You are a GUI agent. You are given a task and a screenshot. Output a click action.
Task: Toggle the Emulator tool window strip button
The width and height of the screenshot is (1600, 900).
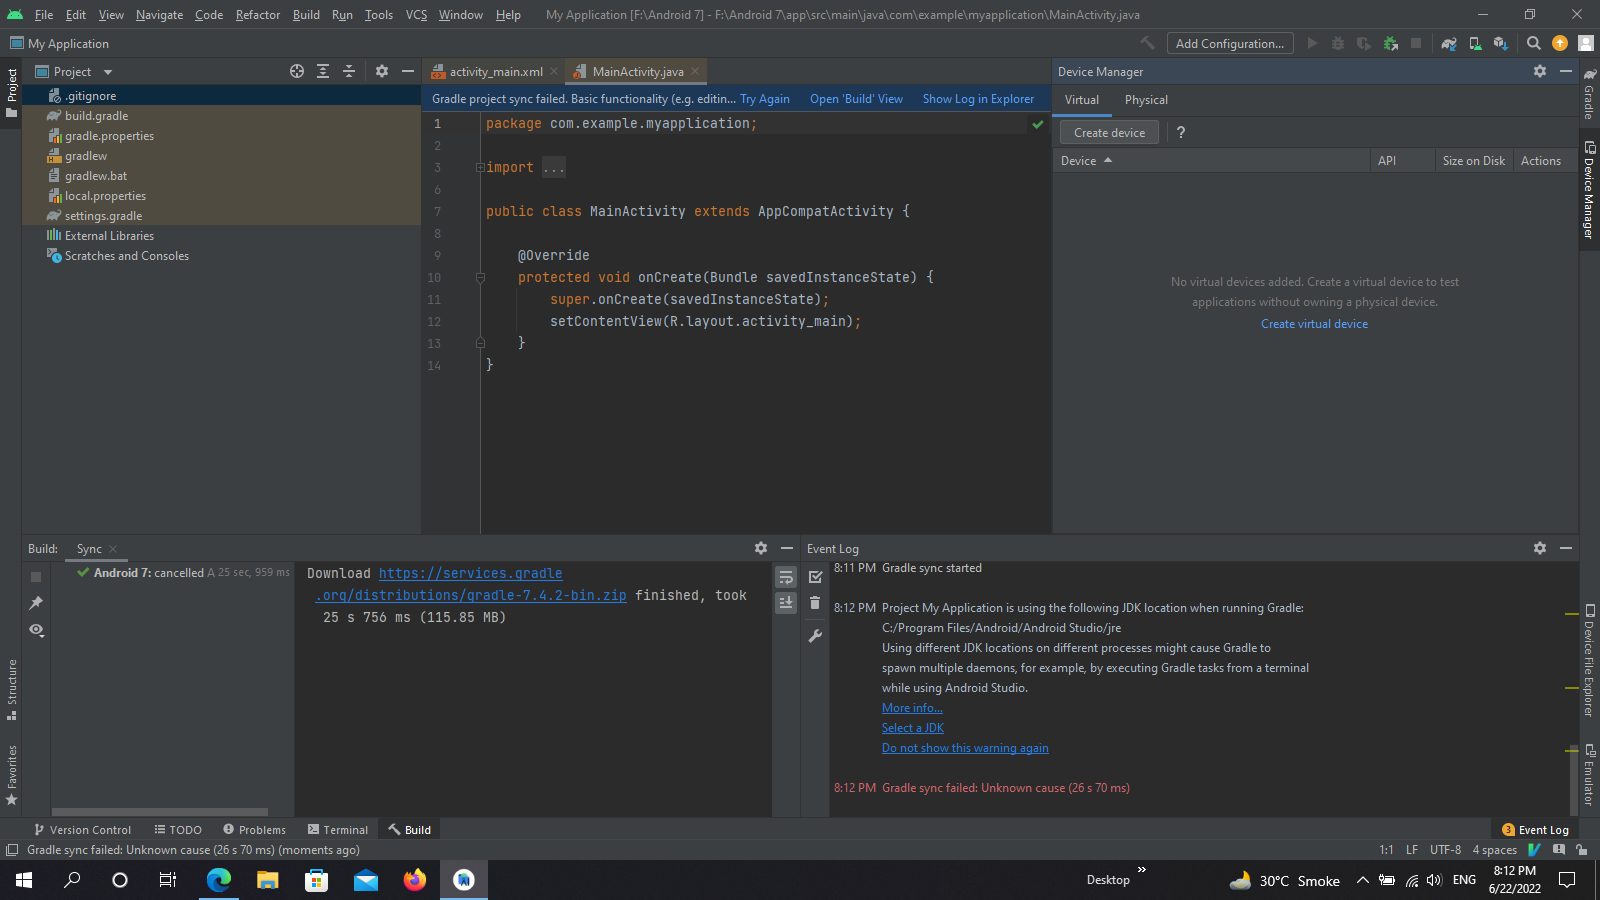click(1589, 775)
